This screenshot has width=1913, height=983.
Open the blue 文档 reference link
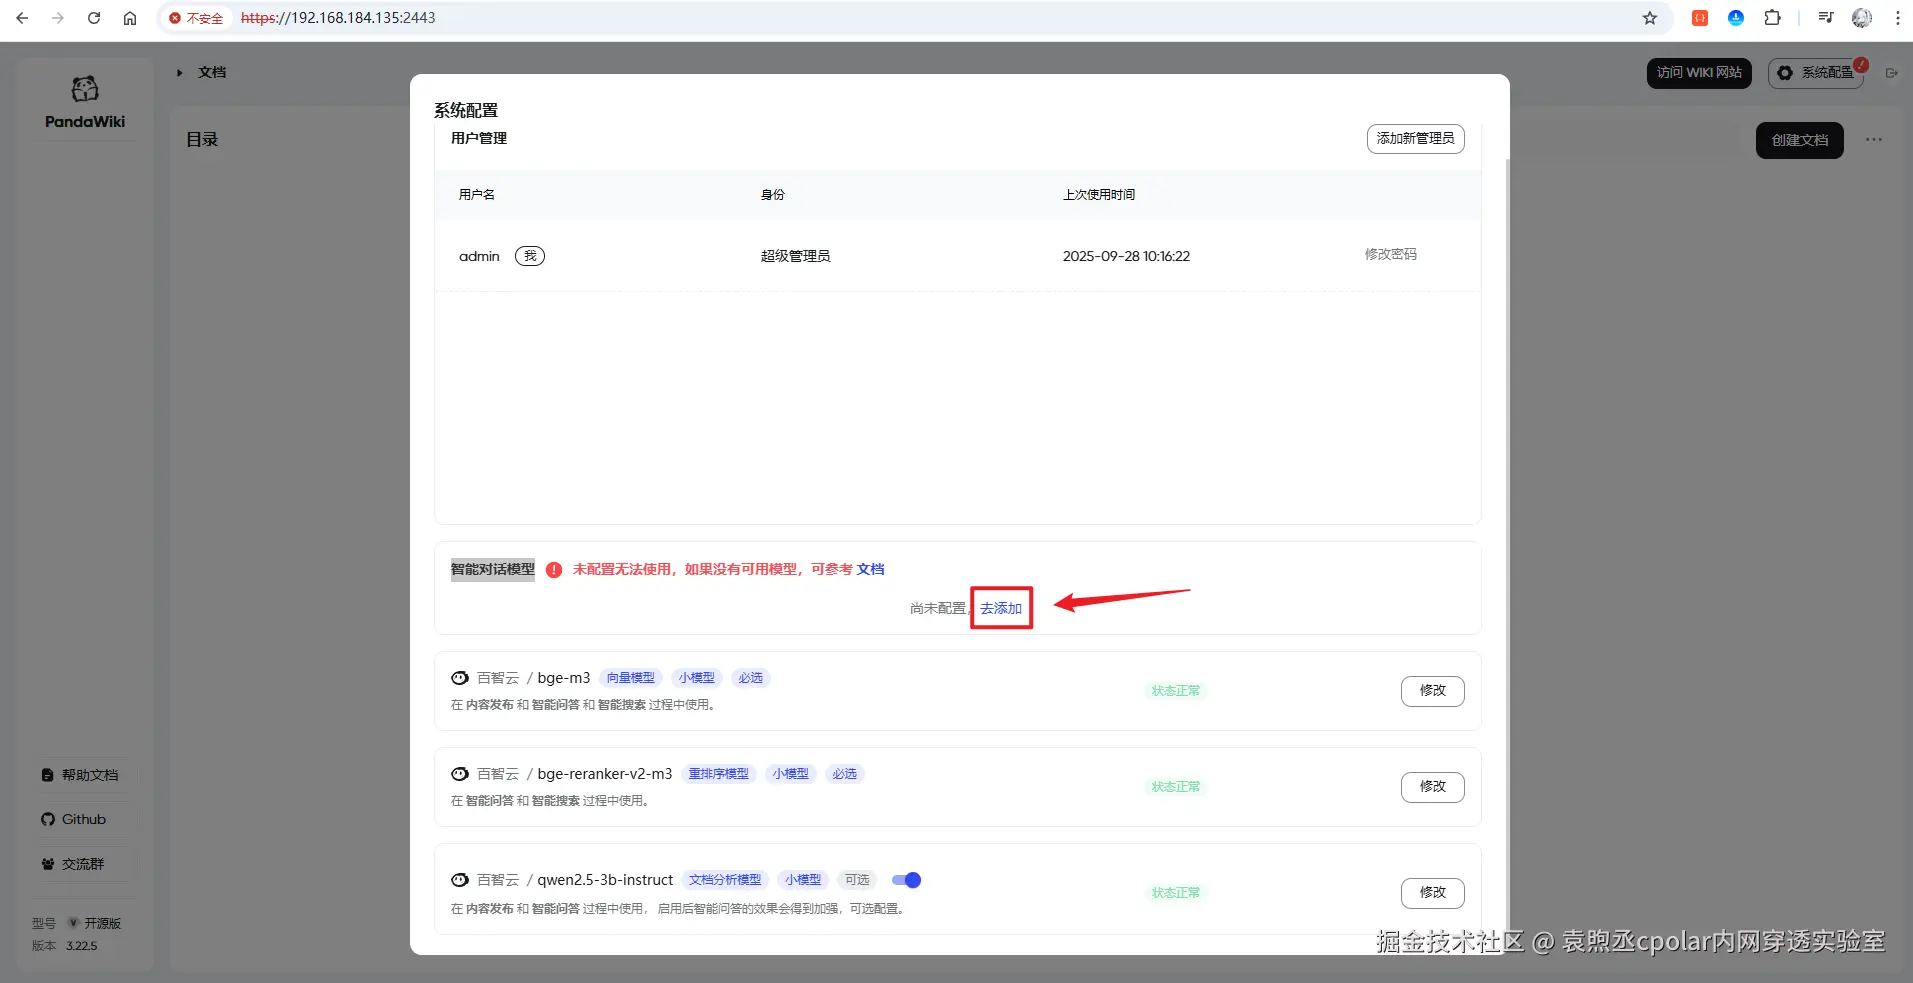tap(871, 569)
